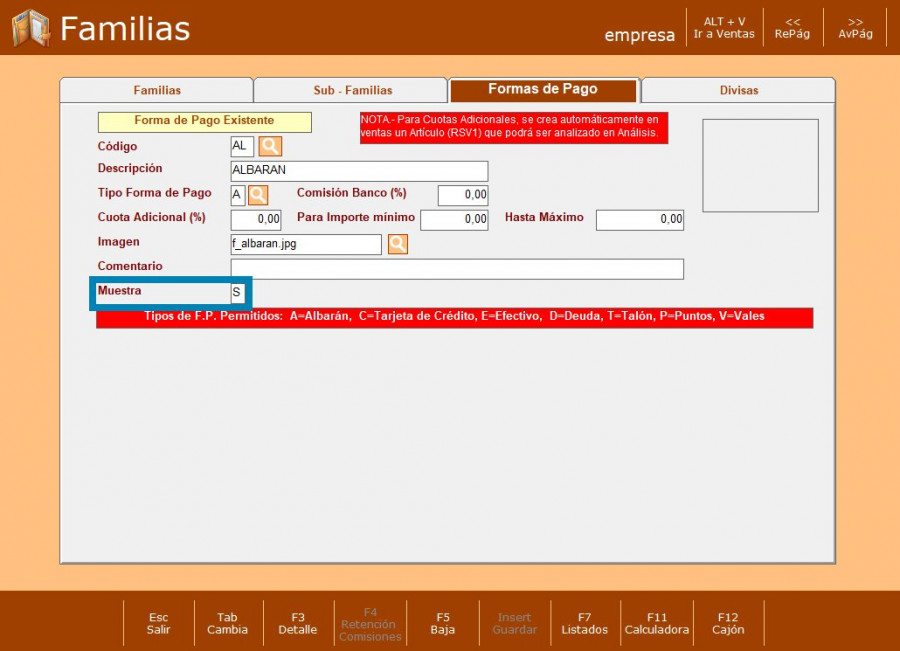Open F7 Listados
This screenshot has width=900, height=651.
[x=584, y=624]
